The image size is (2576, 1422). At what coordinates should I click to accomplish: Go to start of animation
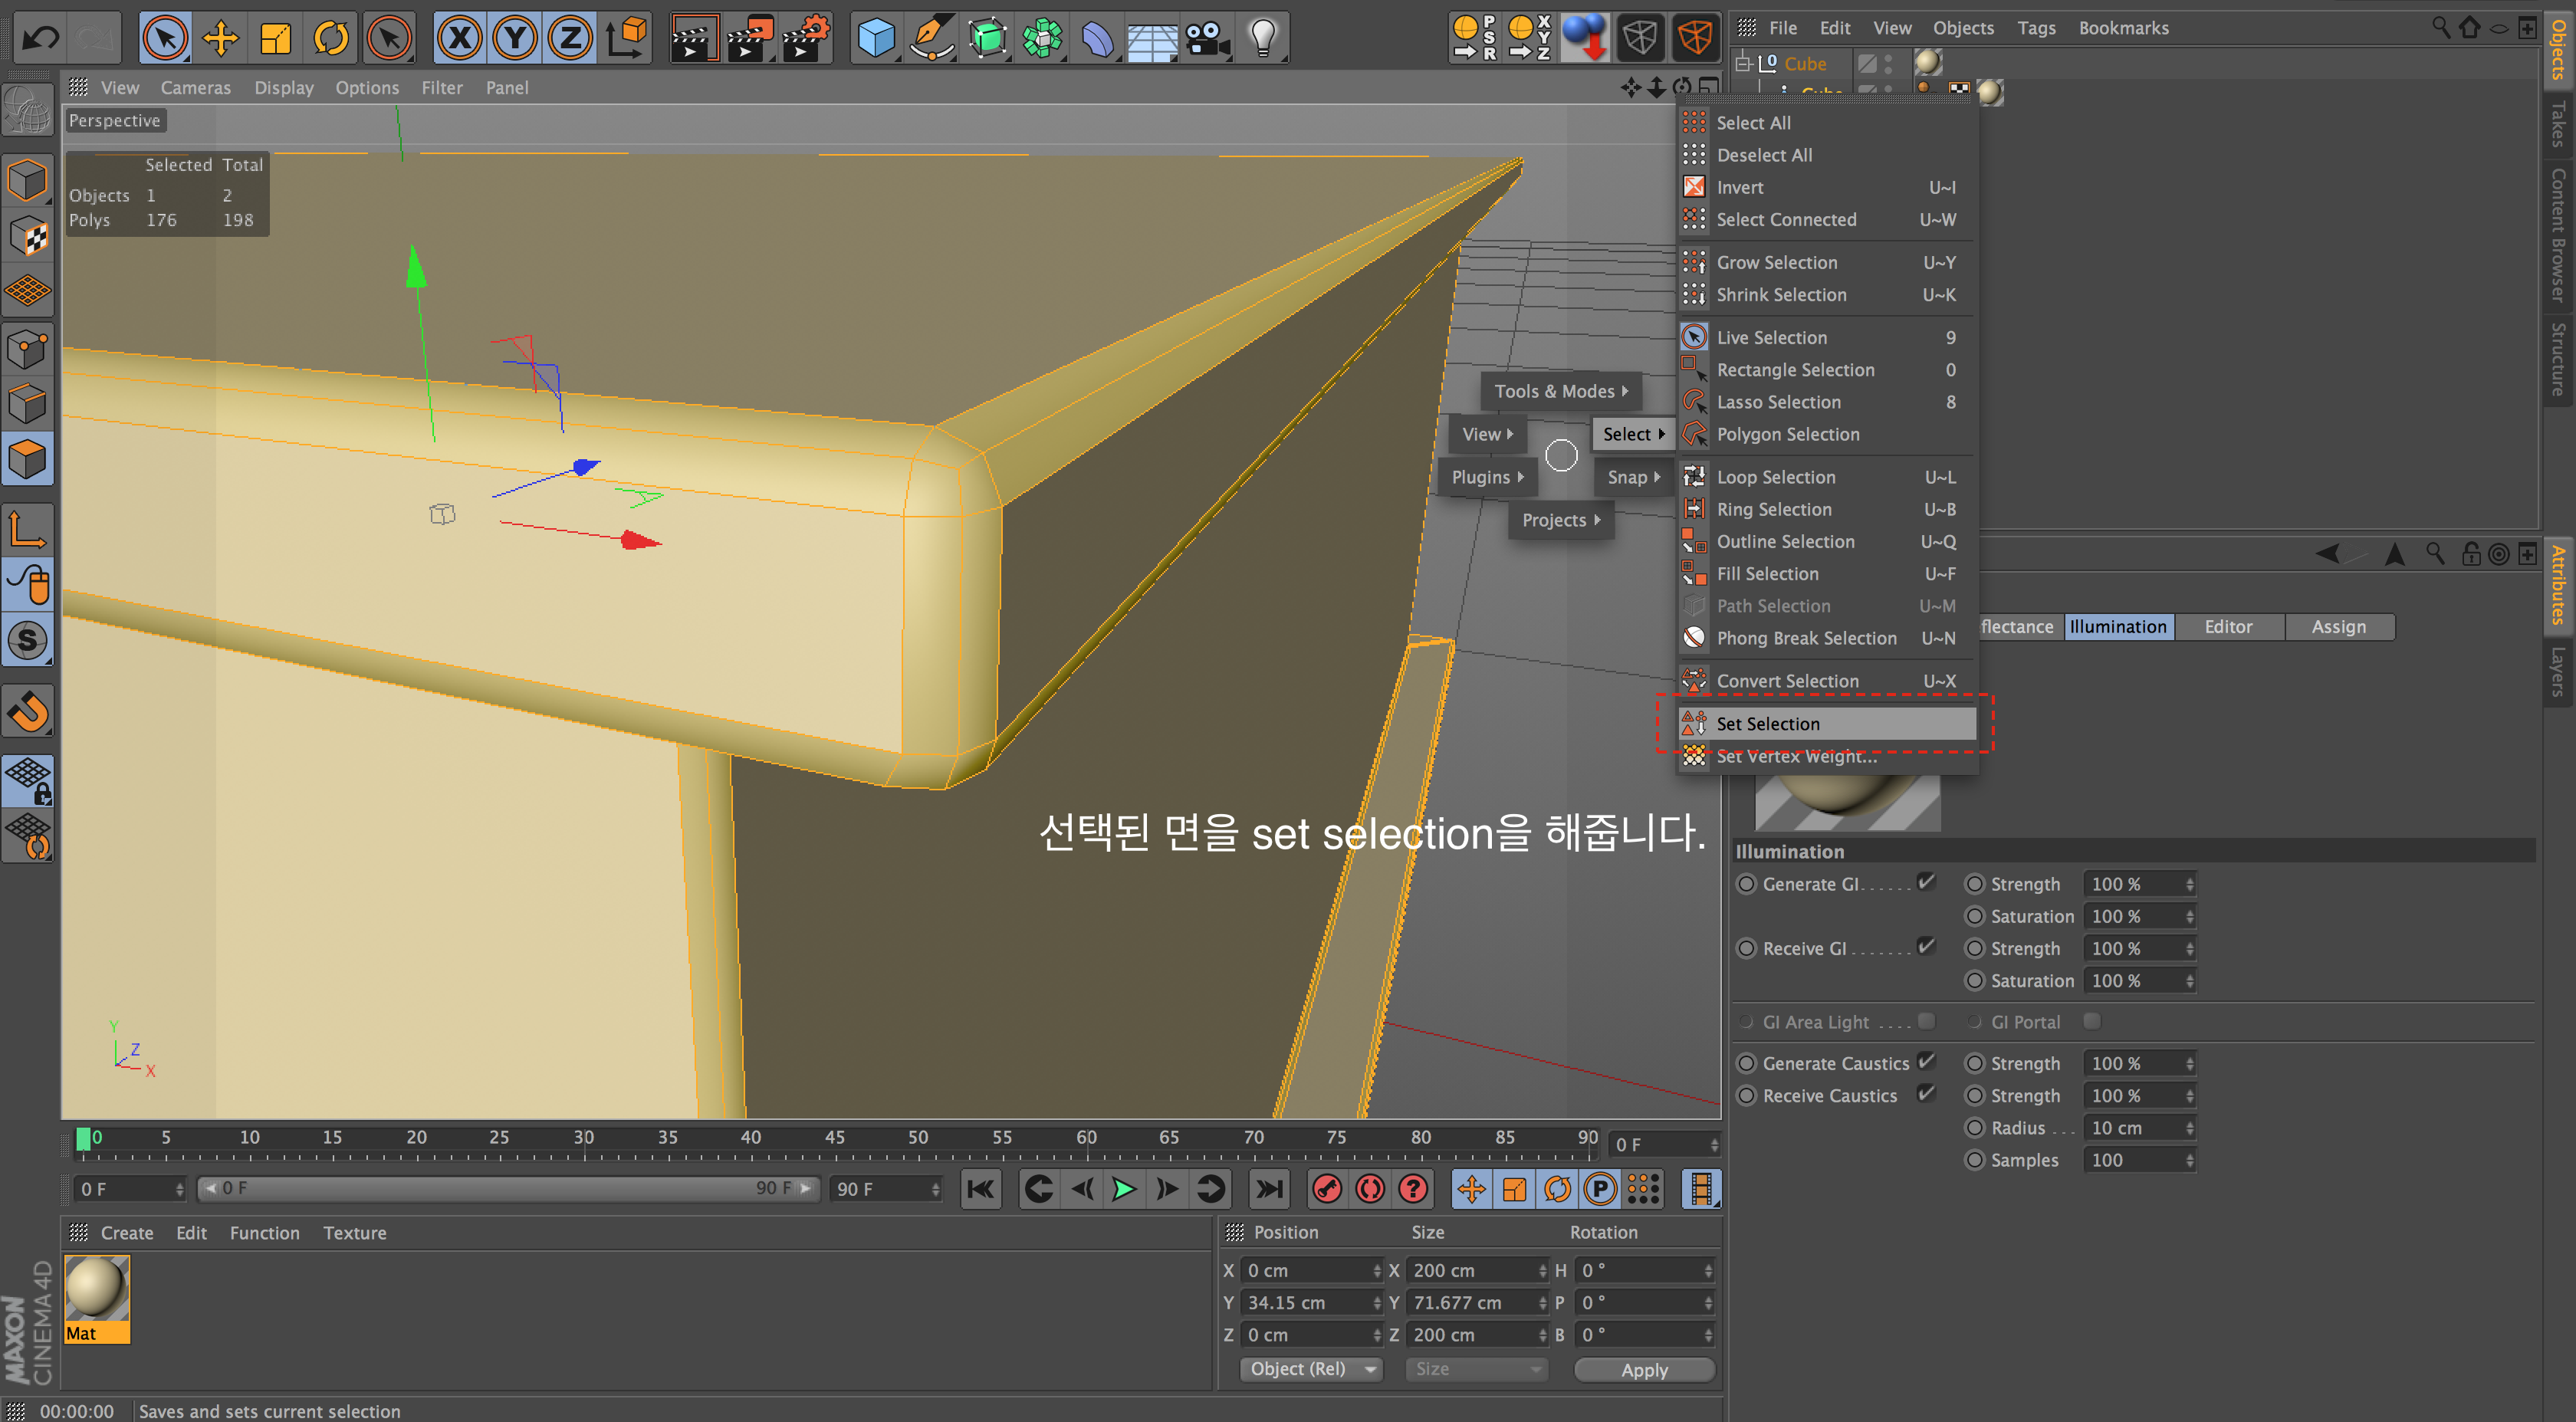[981, 1189]
